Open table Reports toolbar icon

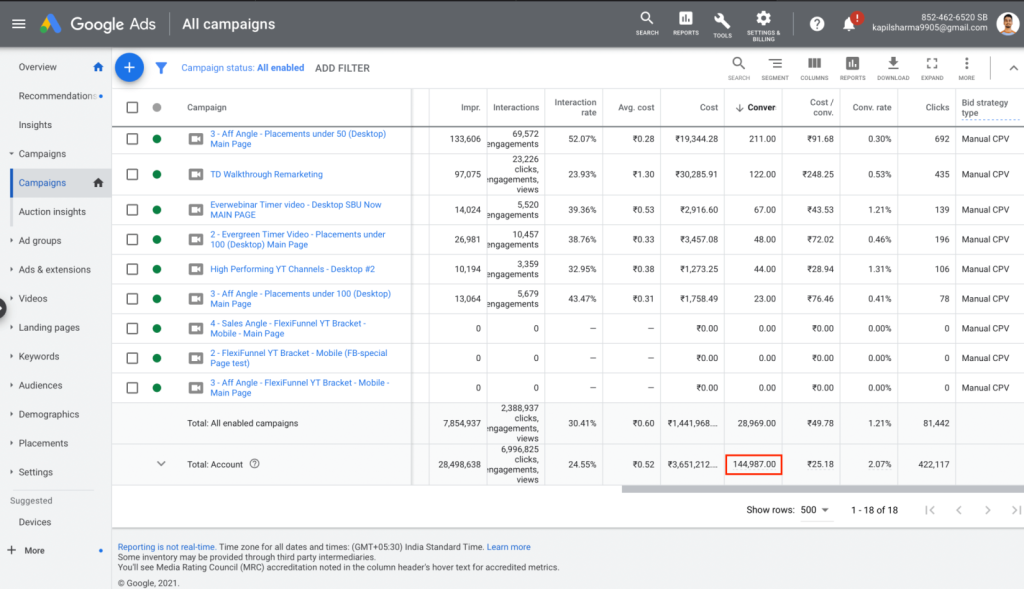[852, 68]
